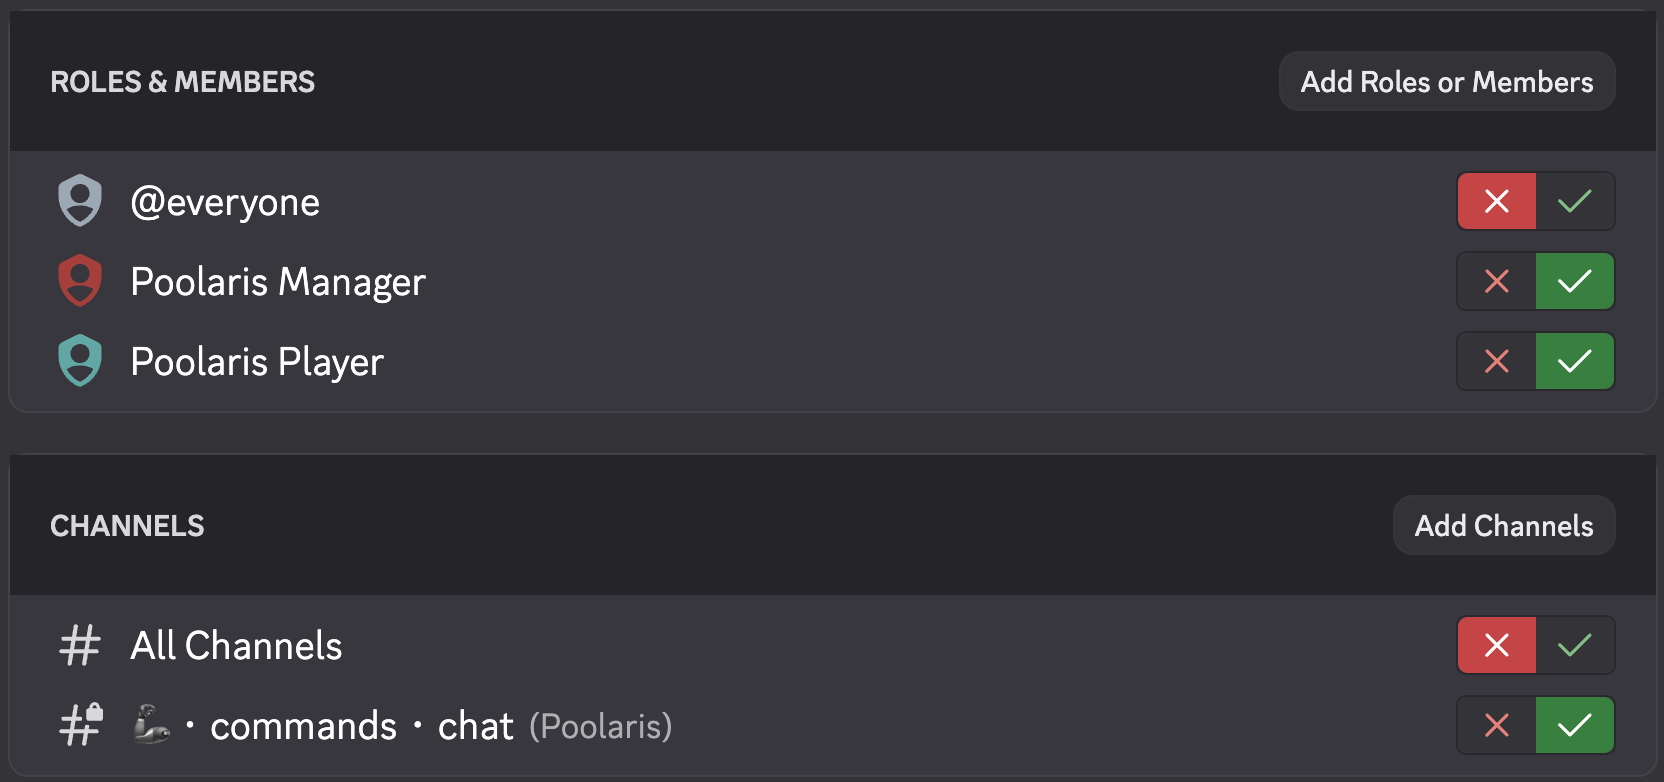Click the green checkmark inside All Channels toggle
This screenshot has width=1664, height=782.
coord(1576,645)
